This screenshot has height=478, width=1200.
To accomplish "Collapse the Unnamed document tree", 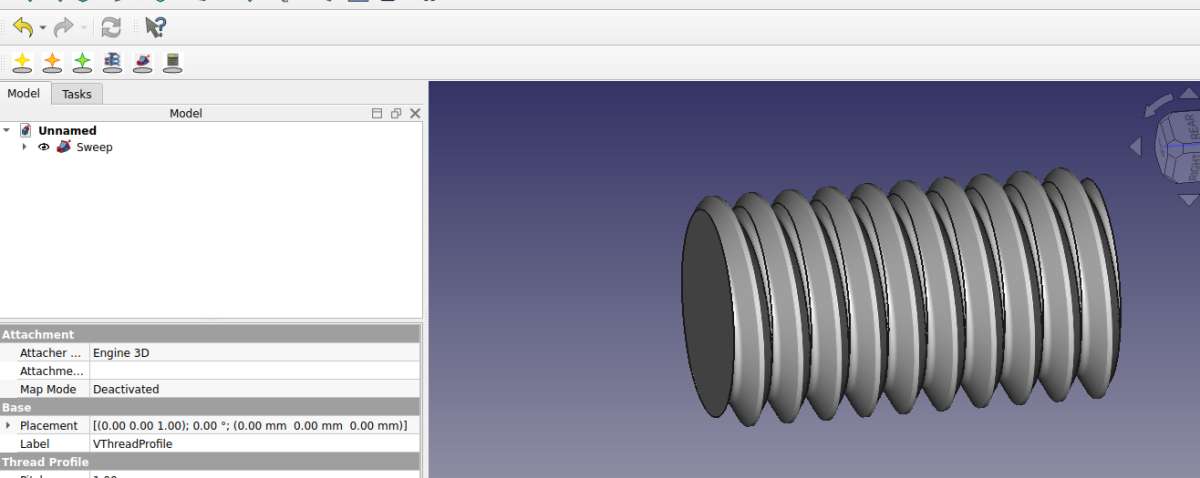I will point(7,130).
